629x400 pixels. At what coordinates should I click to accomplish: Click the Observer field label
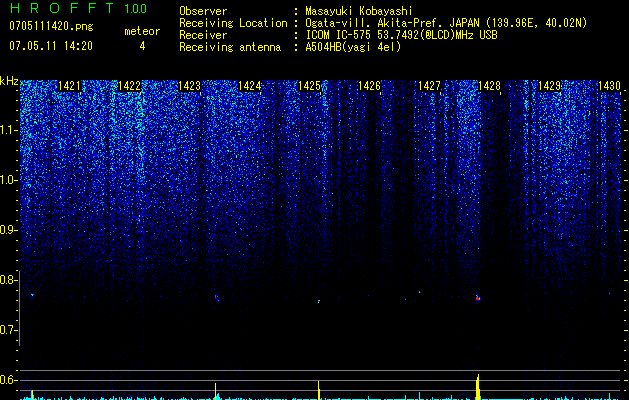[x=203, y=11]
